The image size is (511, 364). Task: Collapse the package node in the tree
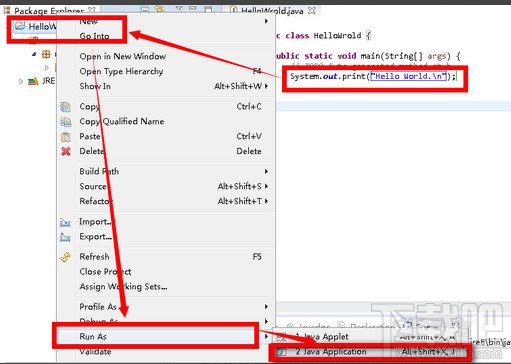(x=34, y=54)
